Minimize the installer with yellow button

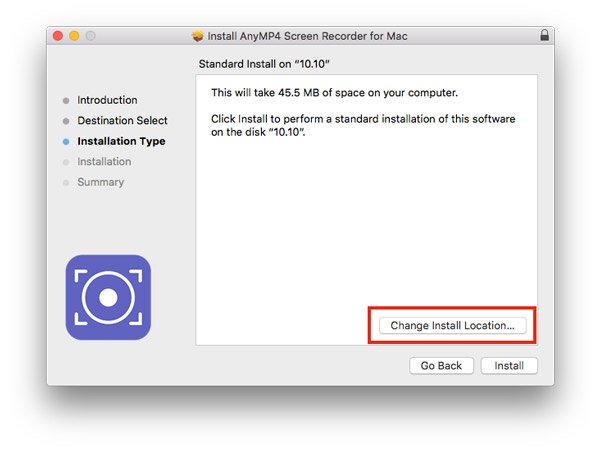pyautogui.click(x=74, y=36)
